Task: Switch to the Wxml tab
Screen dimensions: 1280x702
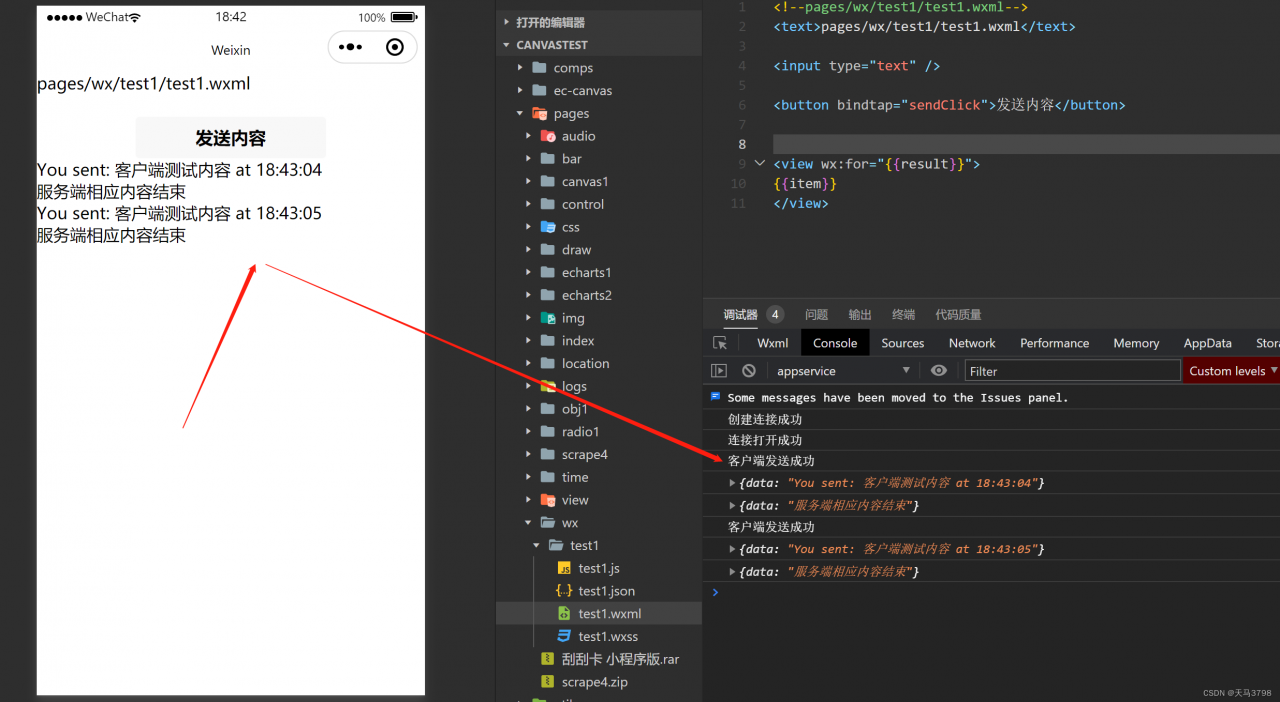Action: click(x=772, y=343)
